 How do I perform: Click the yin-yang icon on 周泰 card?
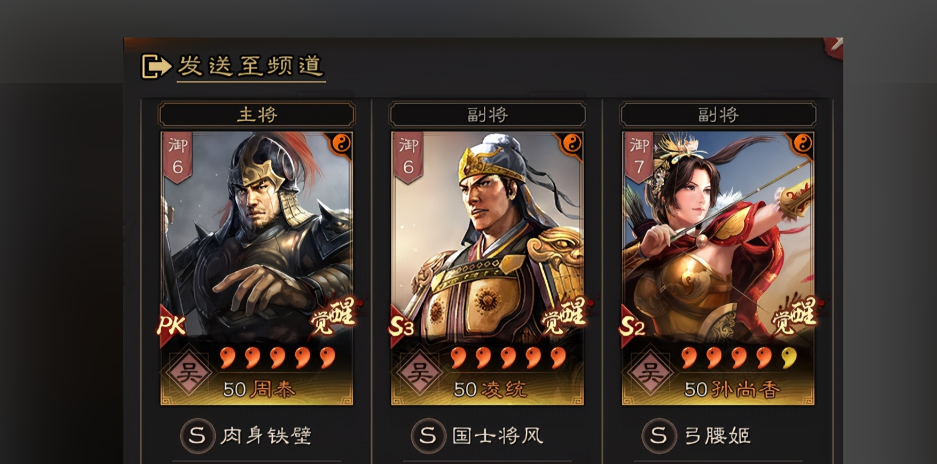341,143
